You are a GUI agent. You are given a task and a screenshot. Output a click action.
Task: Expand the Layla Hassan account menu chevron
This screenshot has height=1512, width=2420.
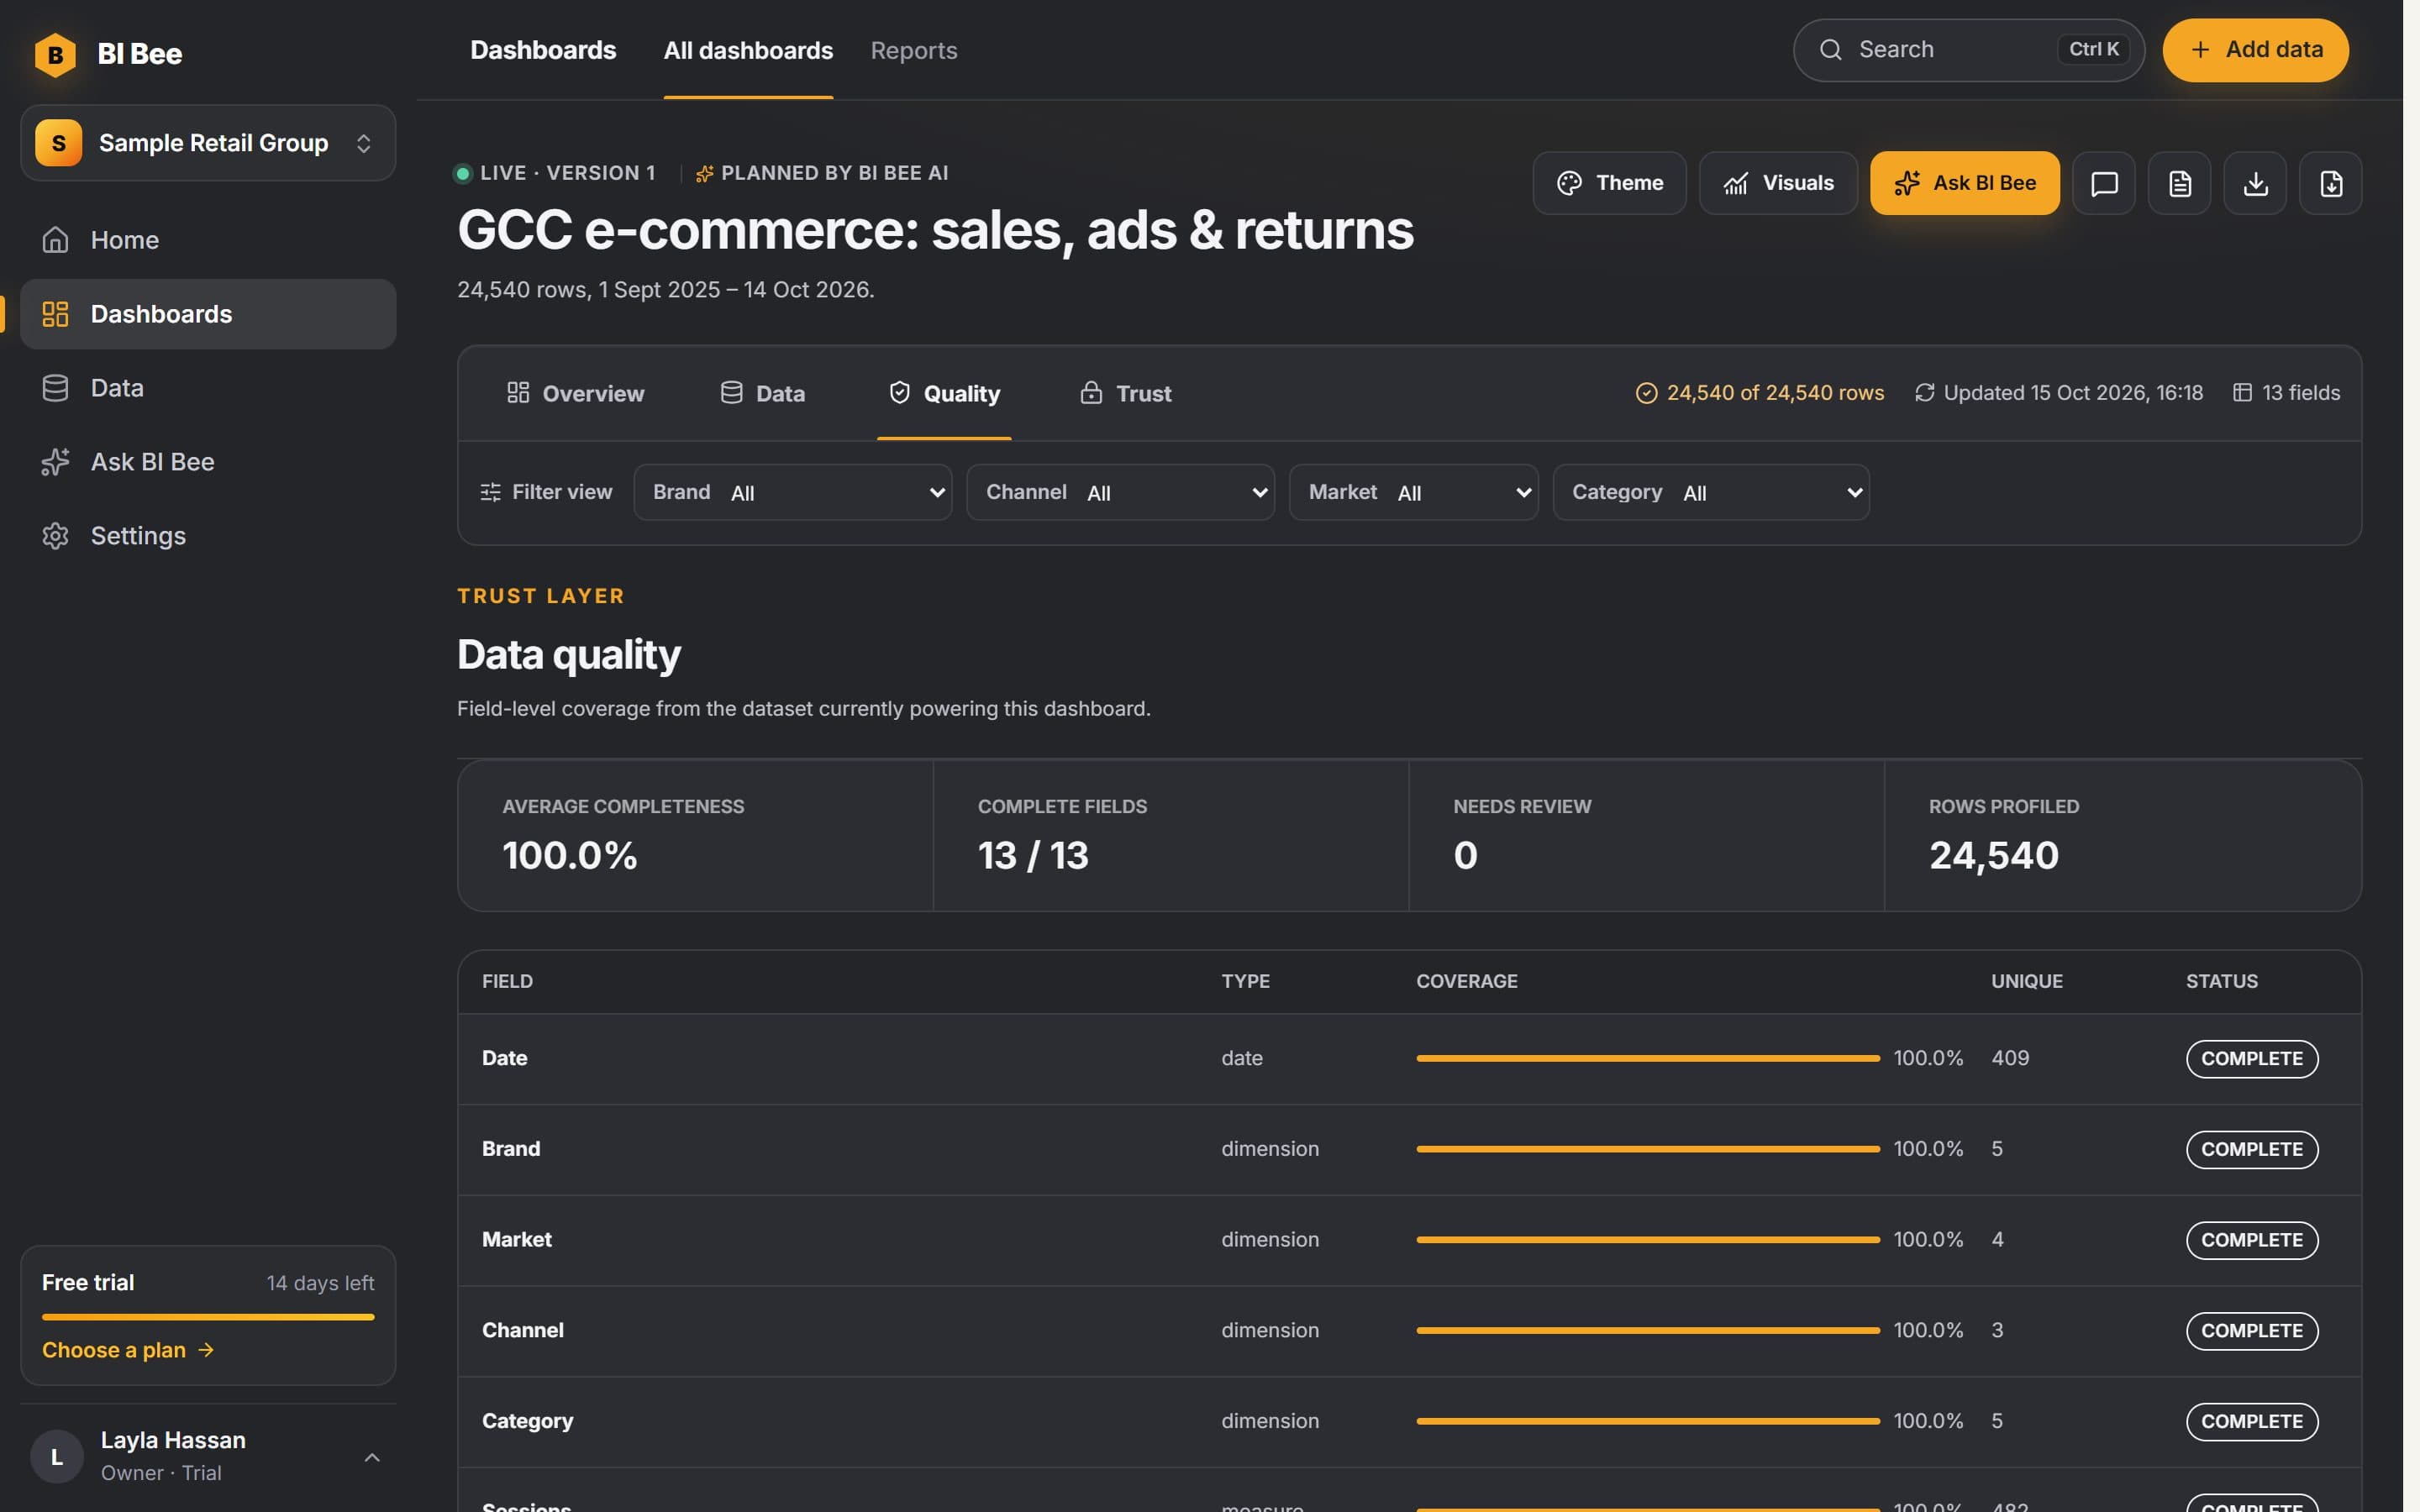372,1457
